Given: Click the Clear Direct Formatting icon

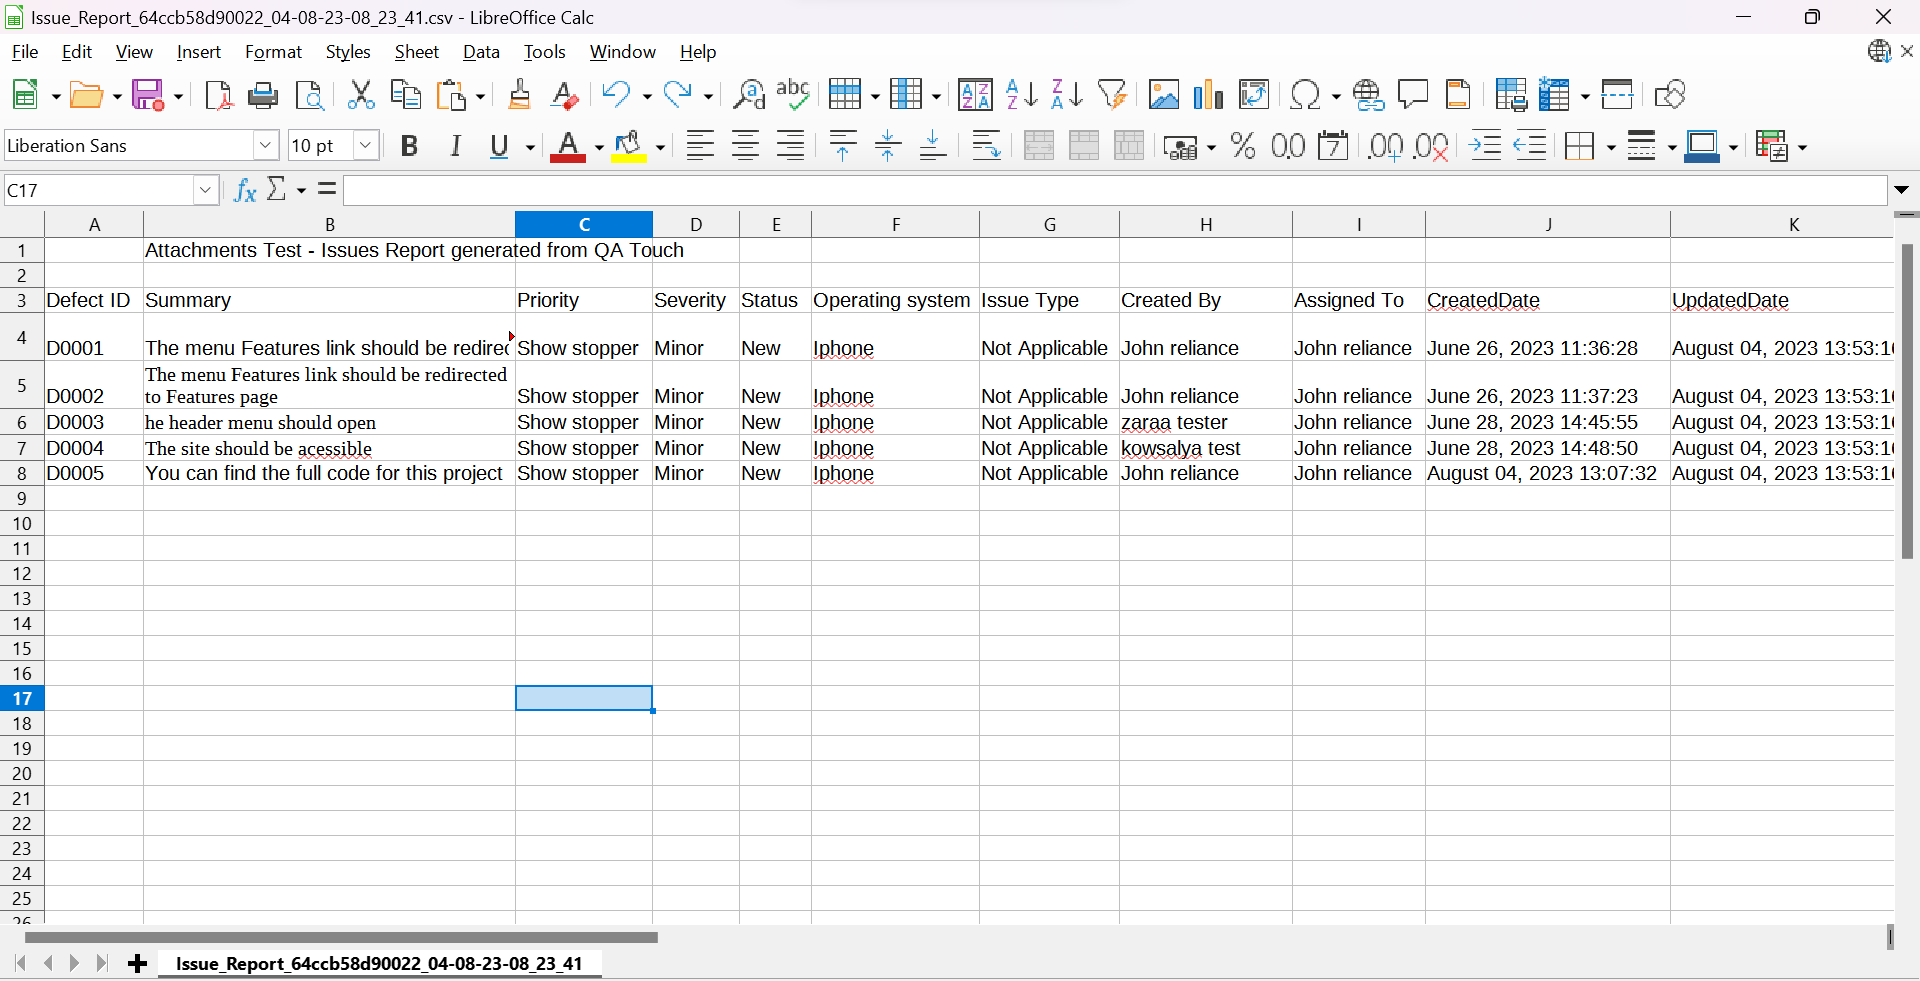Looking at the screenshot, I should coord(565,95).
